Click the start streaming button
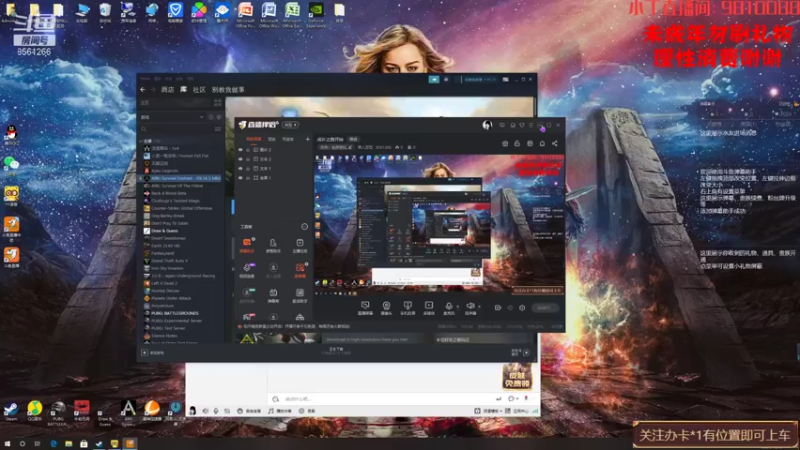Viewport: 800px width, 450px height. pyautogui.click(x=545, y=308)
